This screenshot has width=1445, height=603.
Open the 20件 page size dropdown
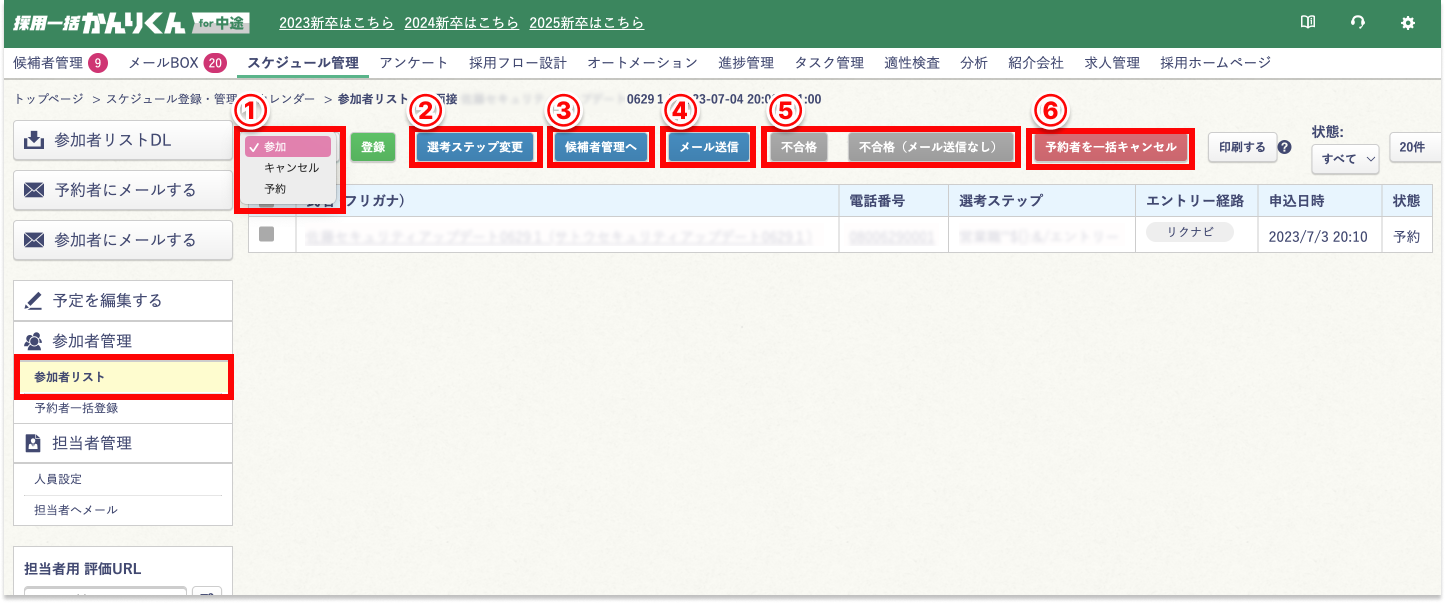pyautogui.click(x=1414, y=147)
